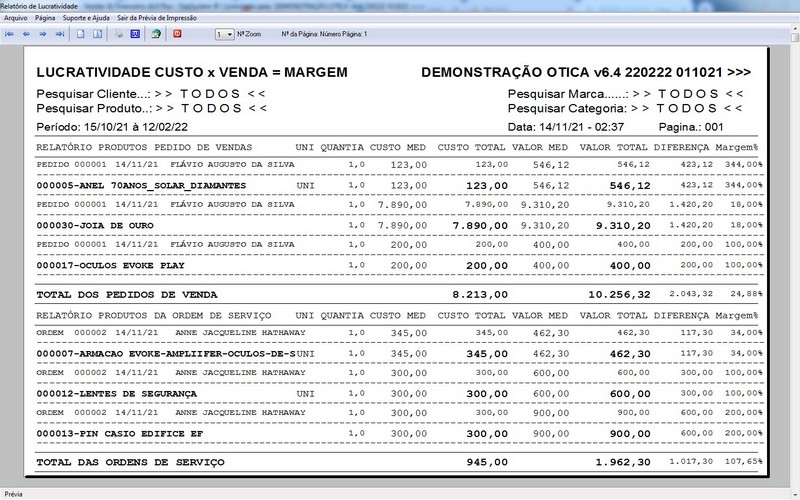
Task: Open the Arquivo menu
Action: point(16,18)
